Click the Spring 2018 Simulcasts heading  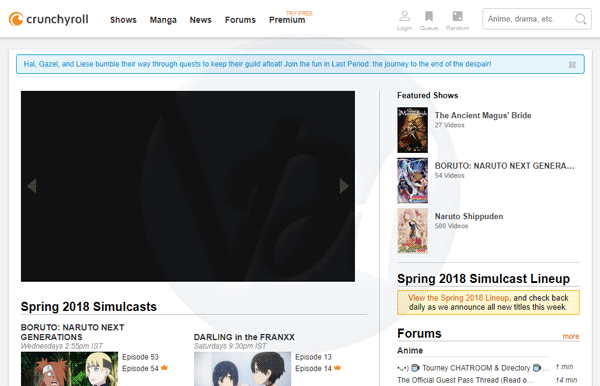coord(89,306)
